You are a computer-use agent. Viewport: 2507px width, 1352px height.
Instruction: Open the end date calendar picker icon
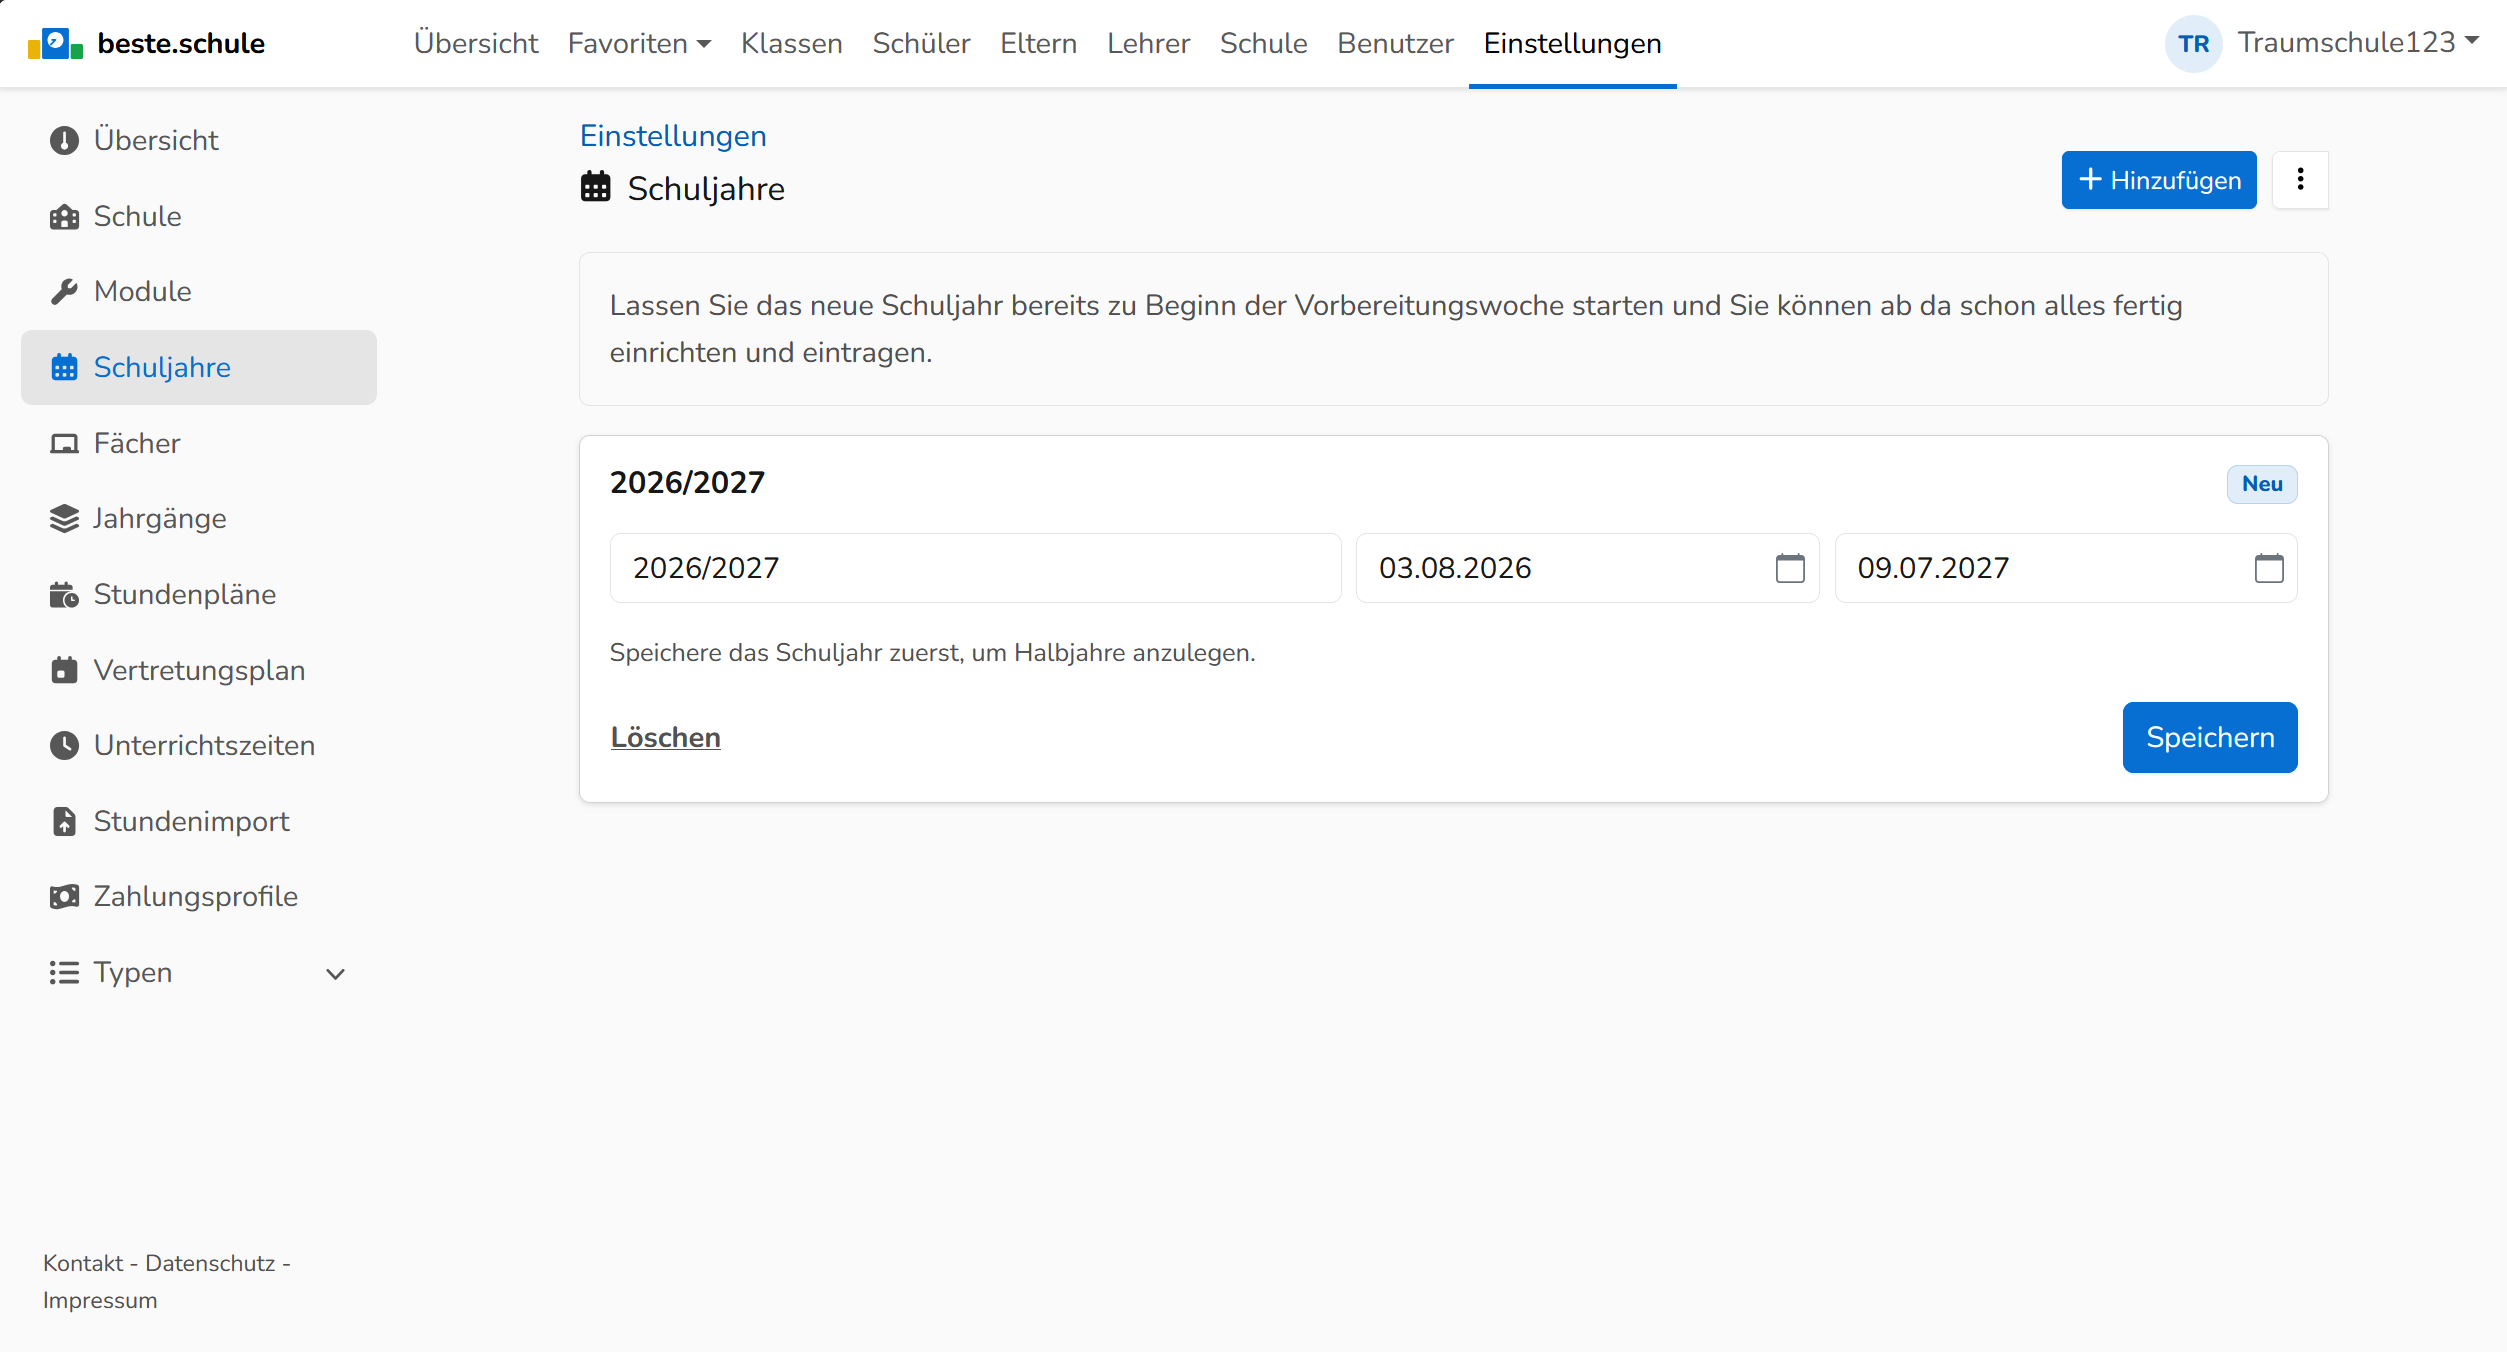[x=2269, y=568]
